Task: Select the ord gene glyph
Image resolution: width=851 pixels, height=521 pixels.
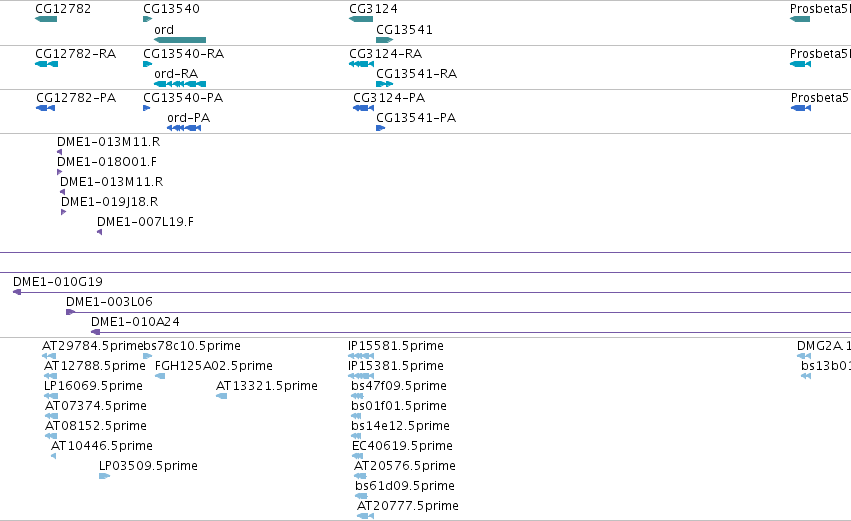Action: 180,40
